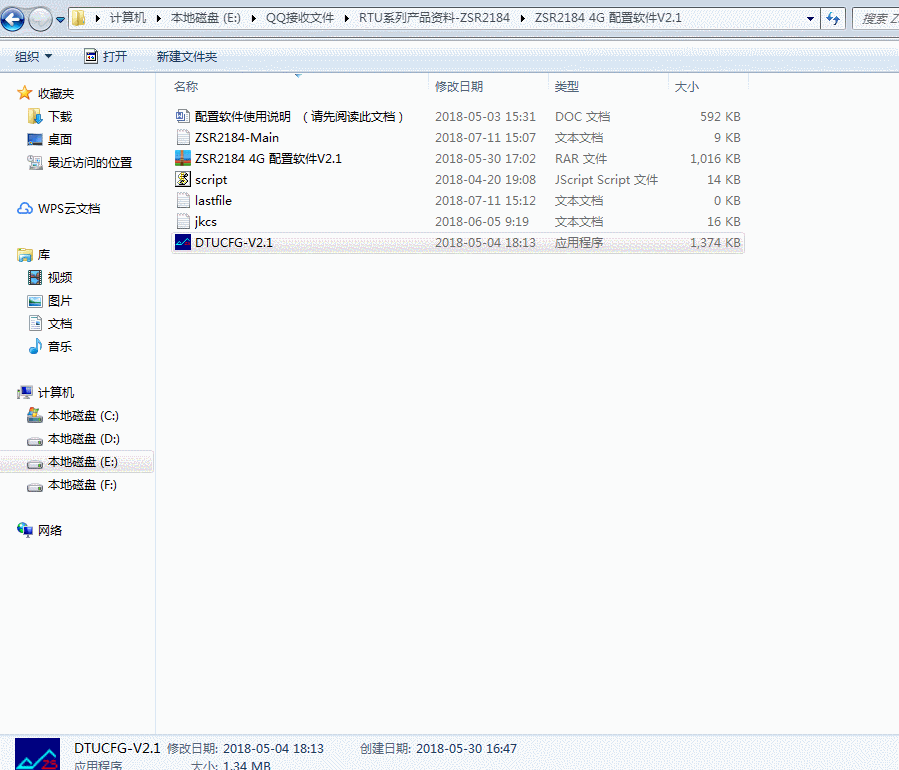
Task: Select 本地磁盘 (E:) drive in the sidebar
Action: [x=77, y=462]
